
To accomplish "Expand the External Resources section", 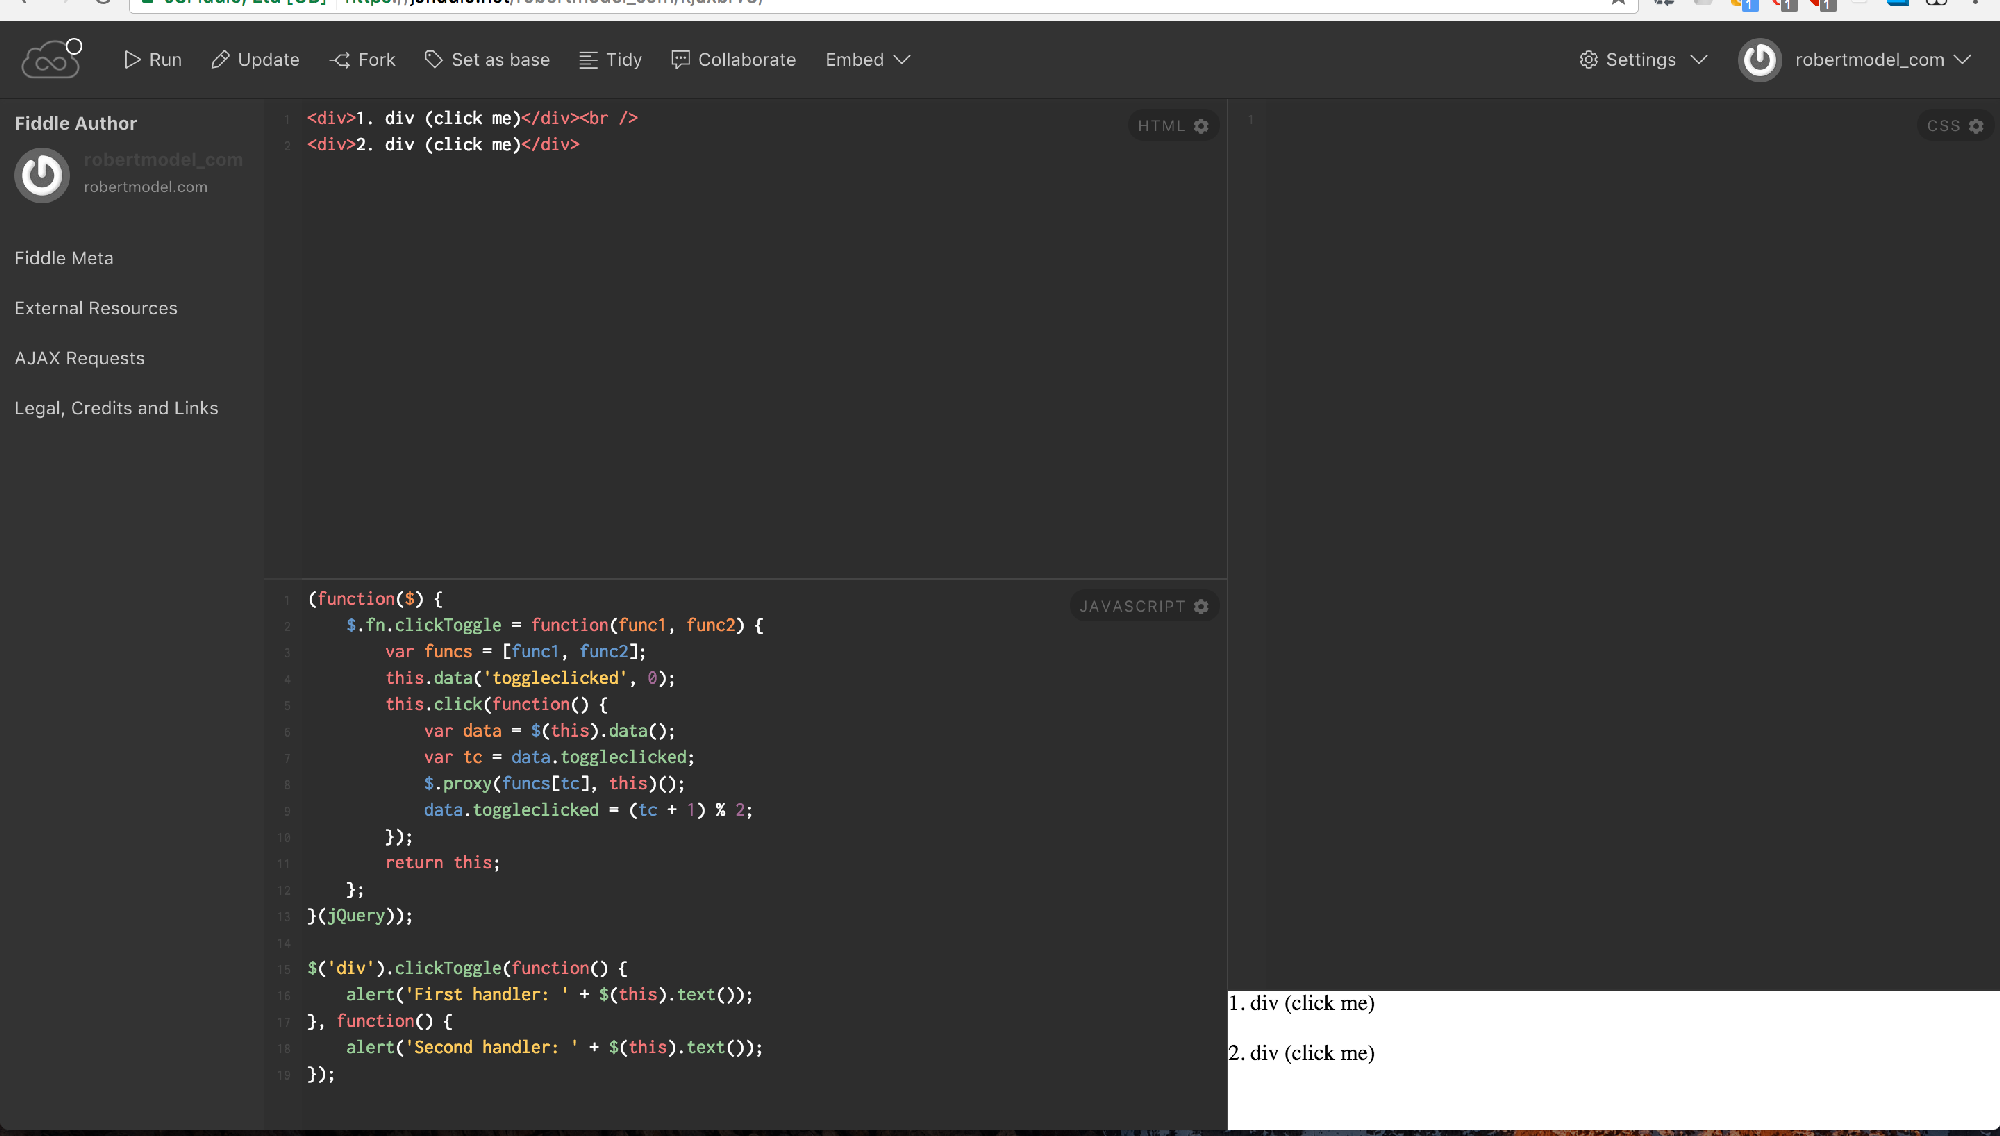I will [x=96, y=308].
